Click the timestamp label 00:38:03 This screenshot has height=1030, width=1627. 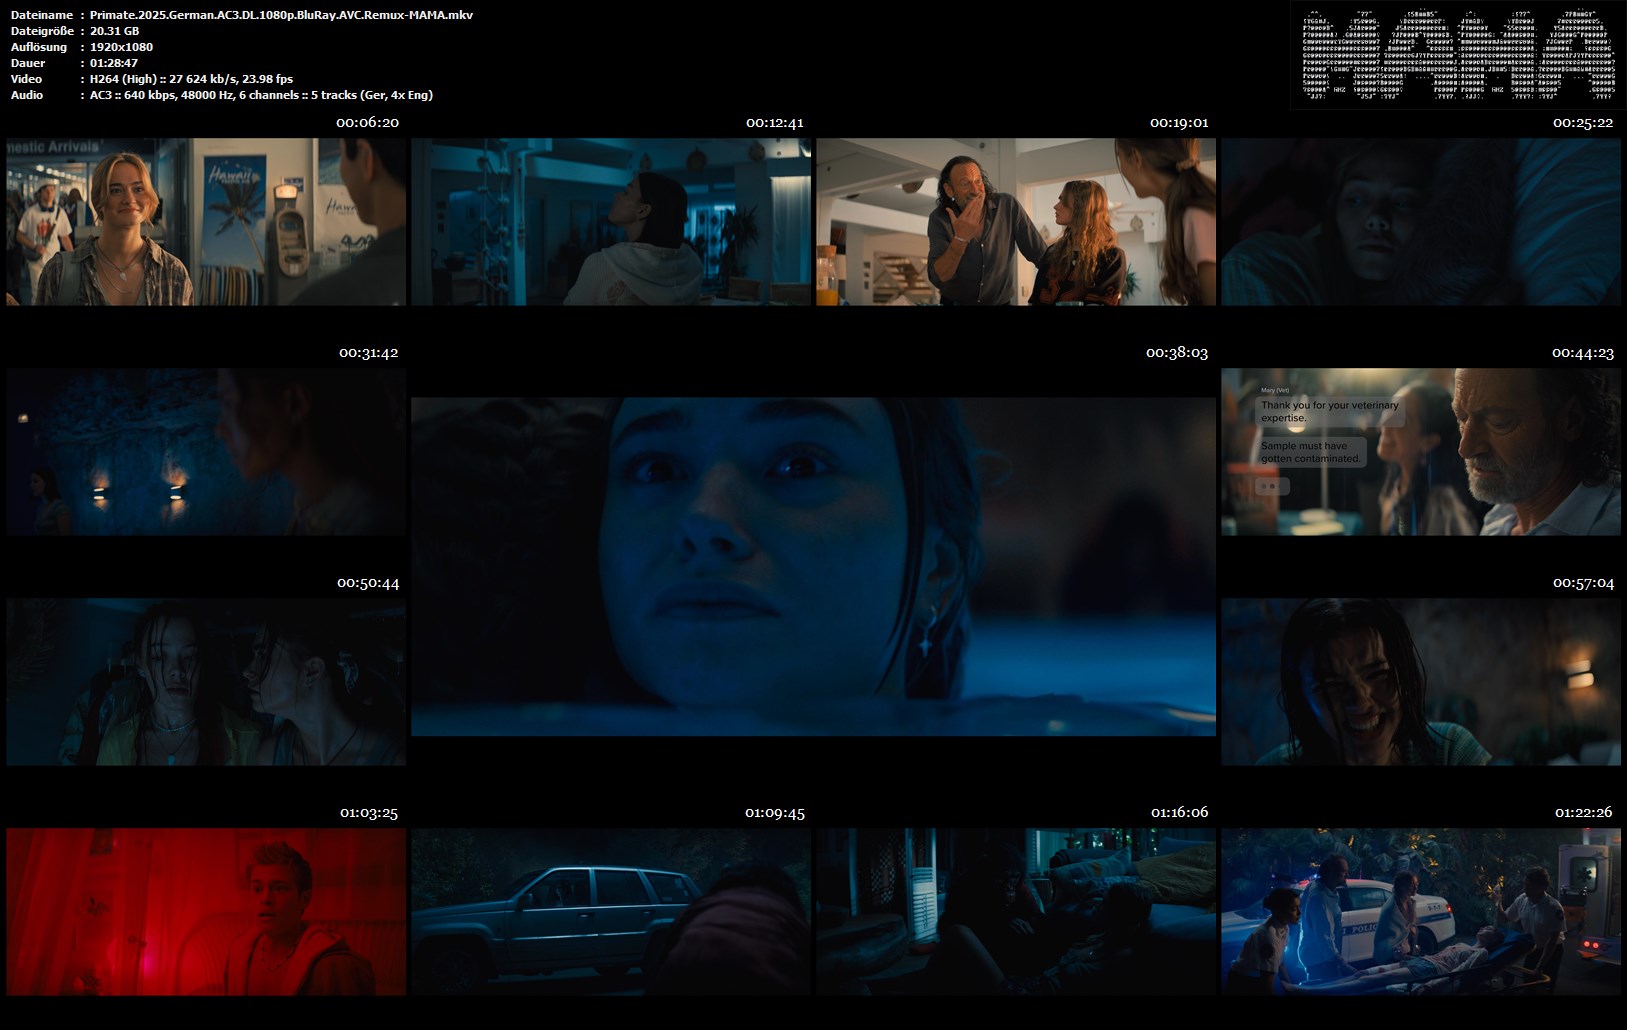1177,353
